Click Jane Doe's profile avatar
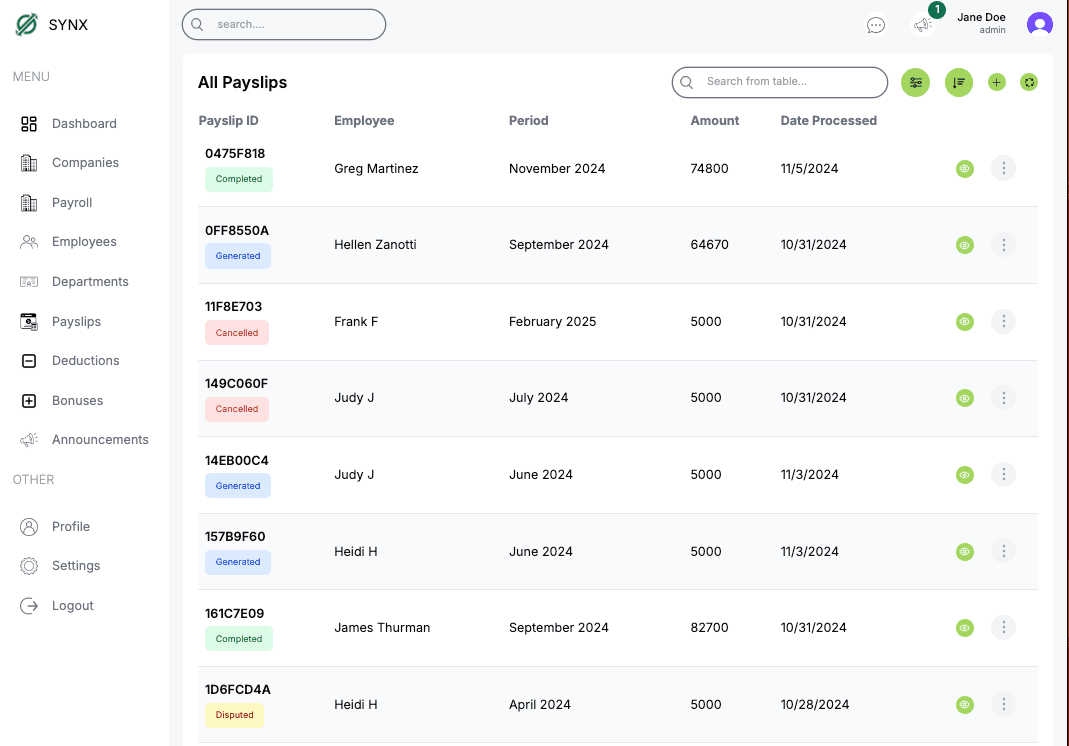The height and width of the screenshot is (746, 1069). click(x=1040, y=25)
